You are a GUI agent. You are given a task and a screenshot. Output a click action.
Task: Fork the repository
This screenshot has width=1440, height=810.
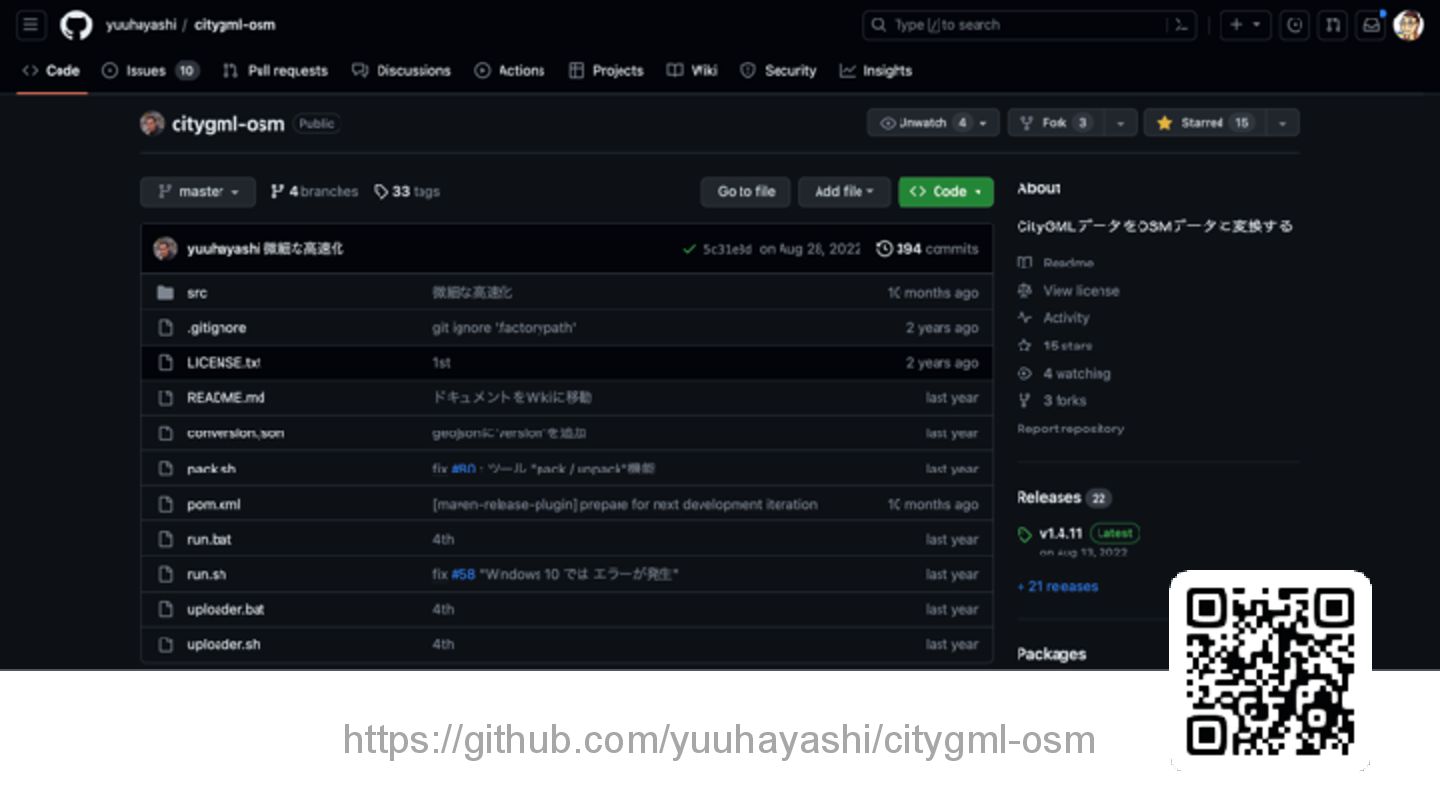1055,123
